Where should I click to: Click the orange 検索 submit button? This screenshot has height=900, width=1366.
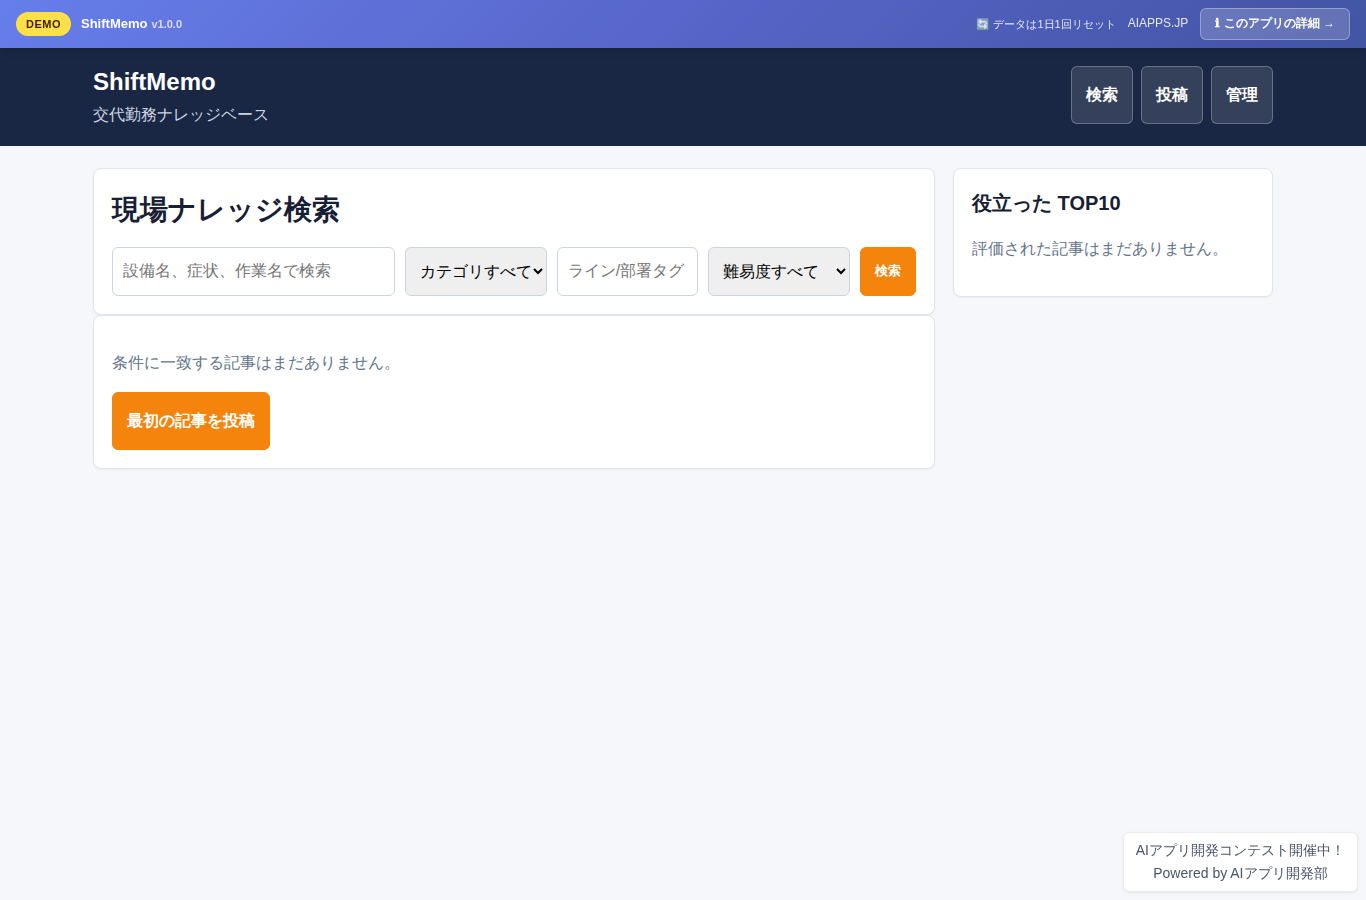887,271
